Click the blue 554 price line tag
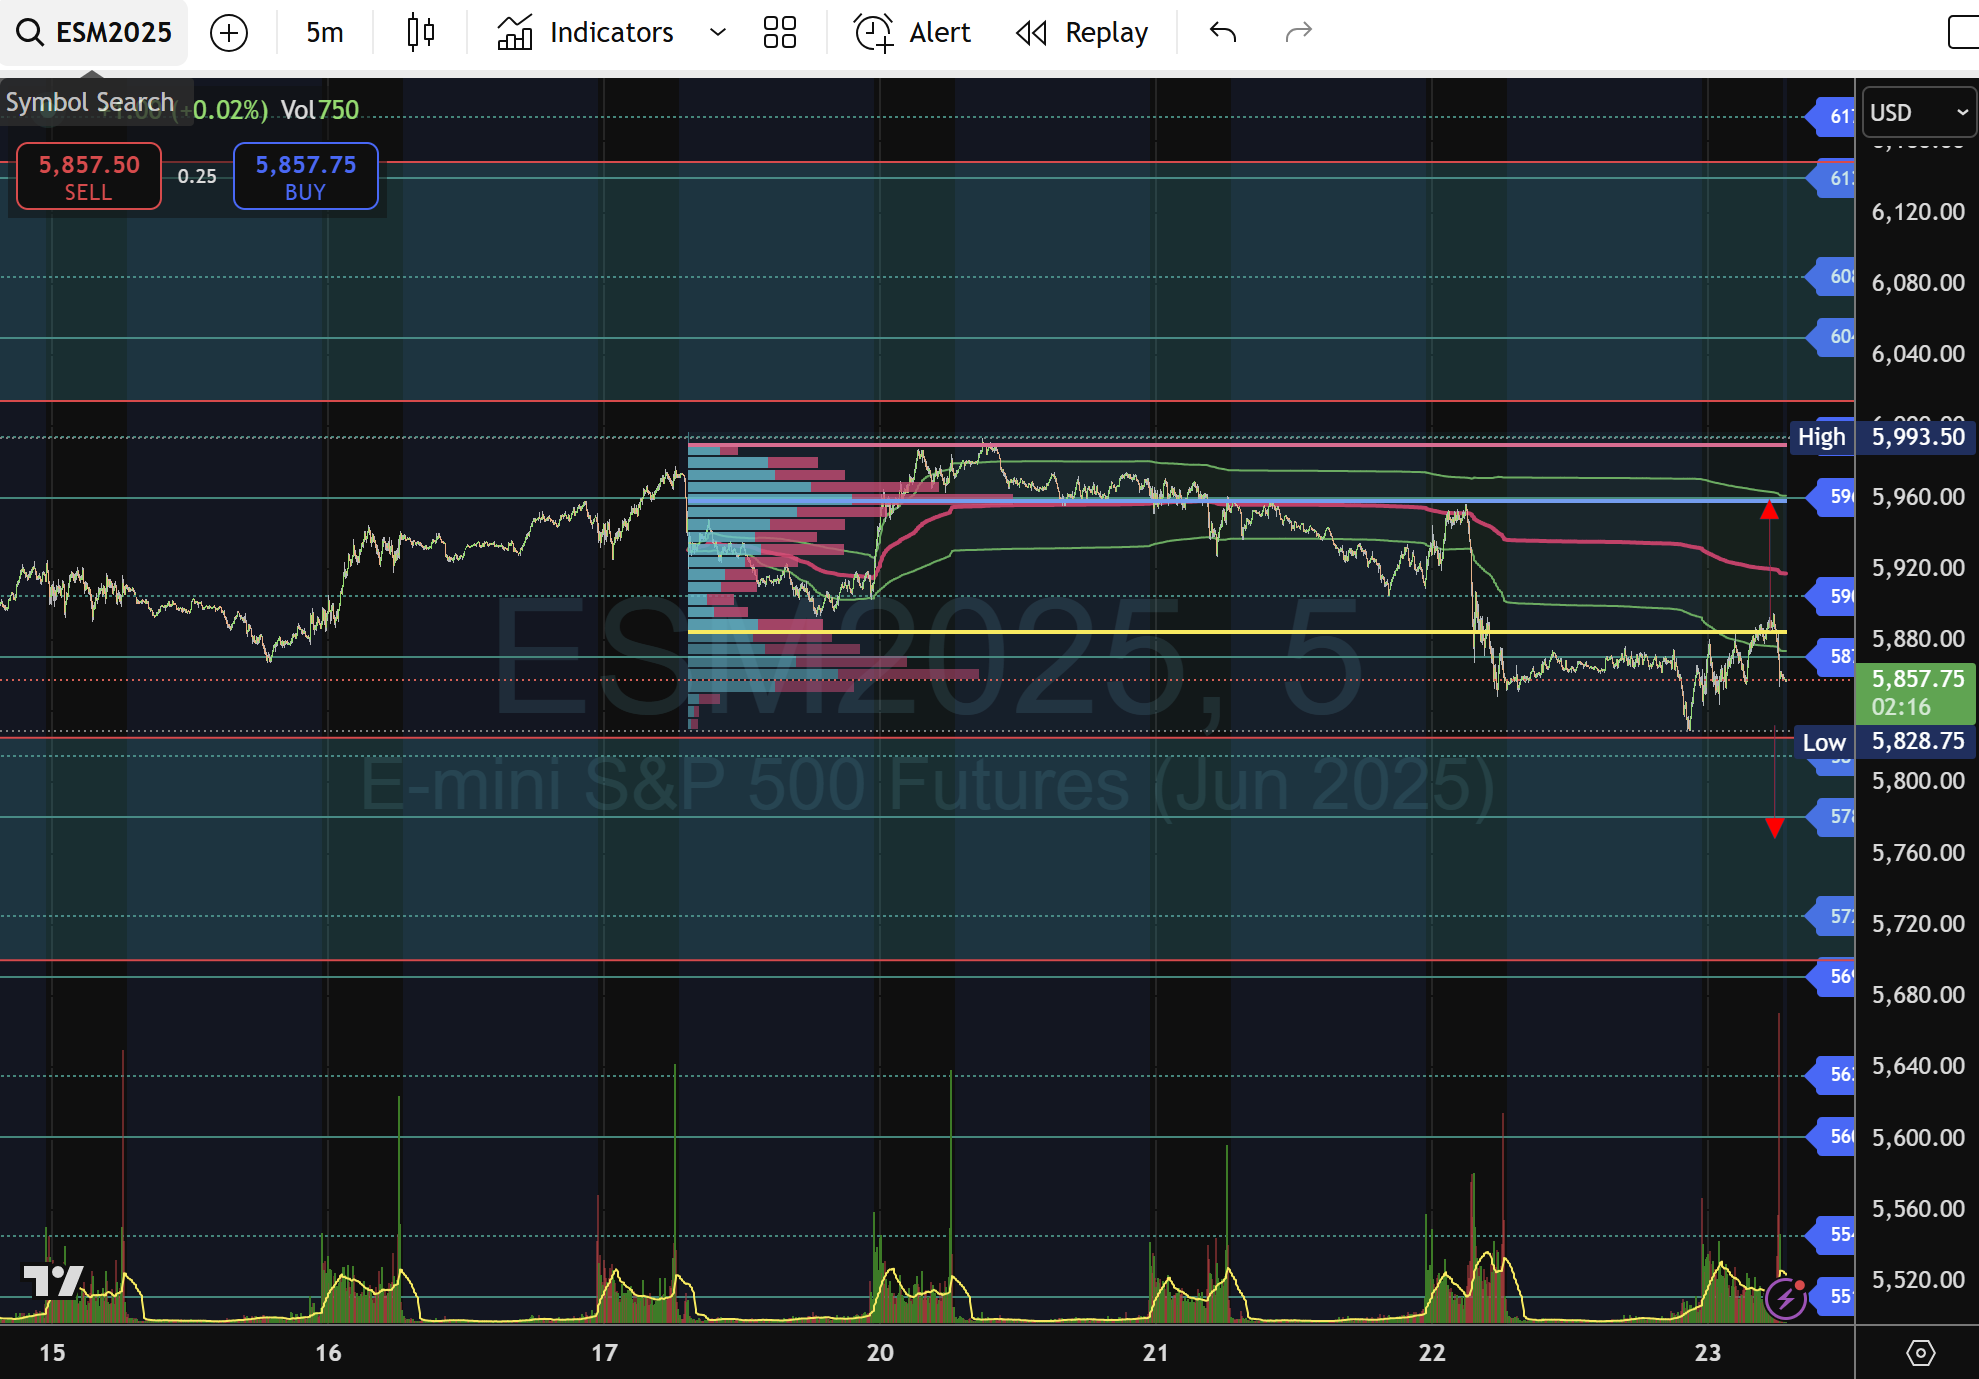The height and width of the screenshot is (1379, 1979). (x=1832, y=1234)
